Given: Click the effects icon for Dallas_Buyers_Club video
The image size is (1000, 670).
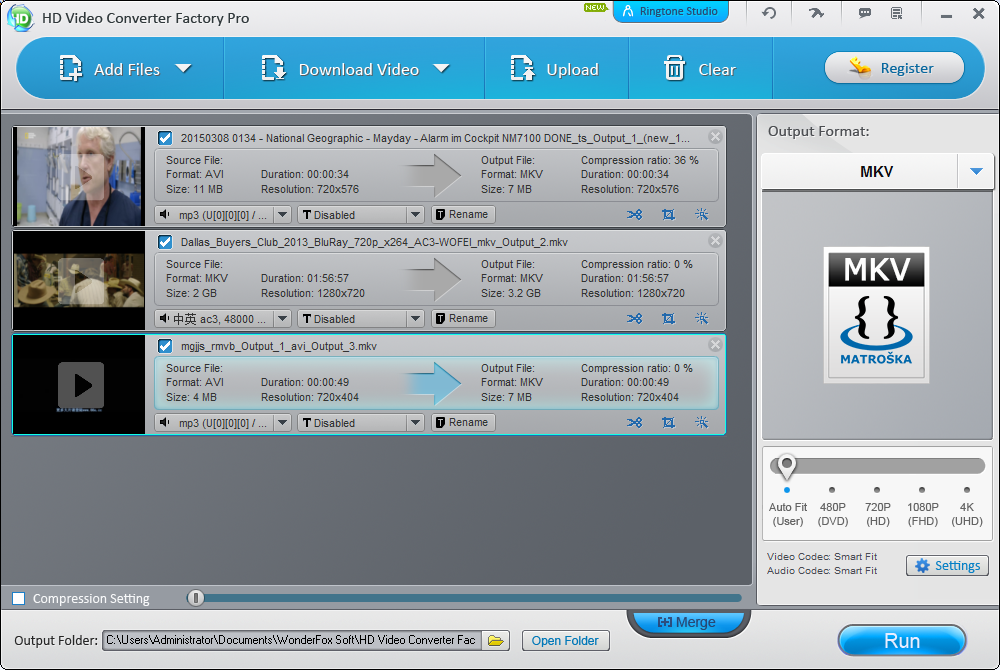Looking at the screenshot, I should (702, 319).
